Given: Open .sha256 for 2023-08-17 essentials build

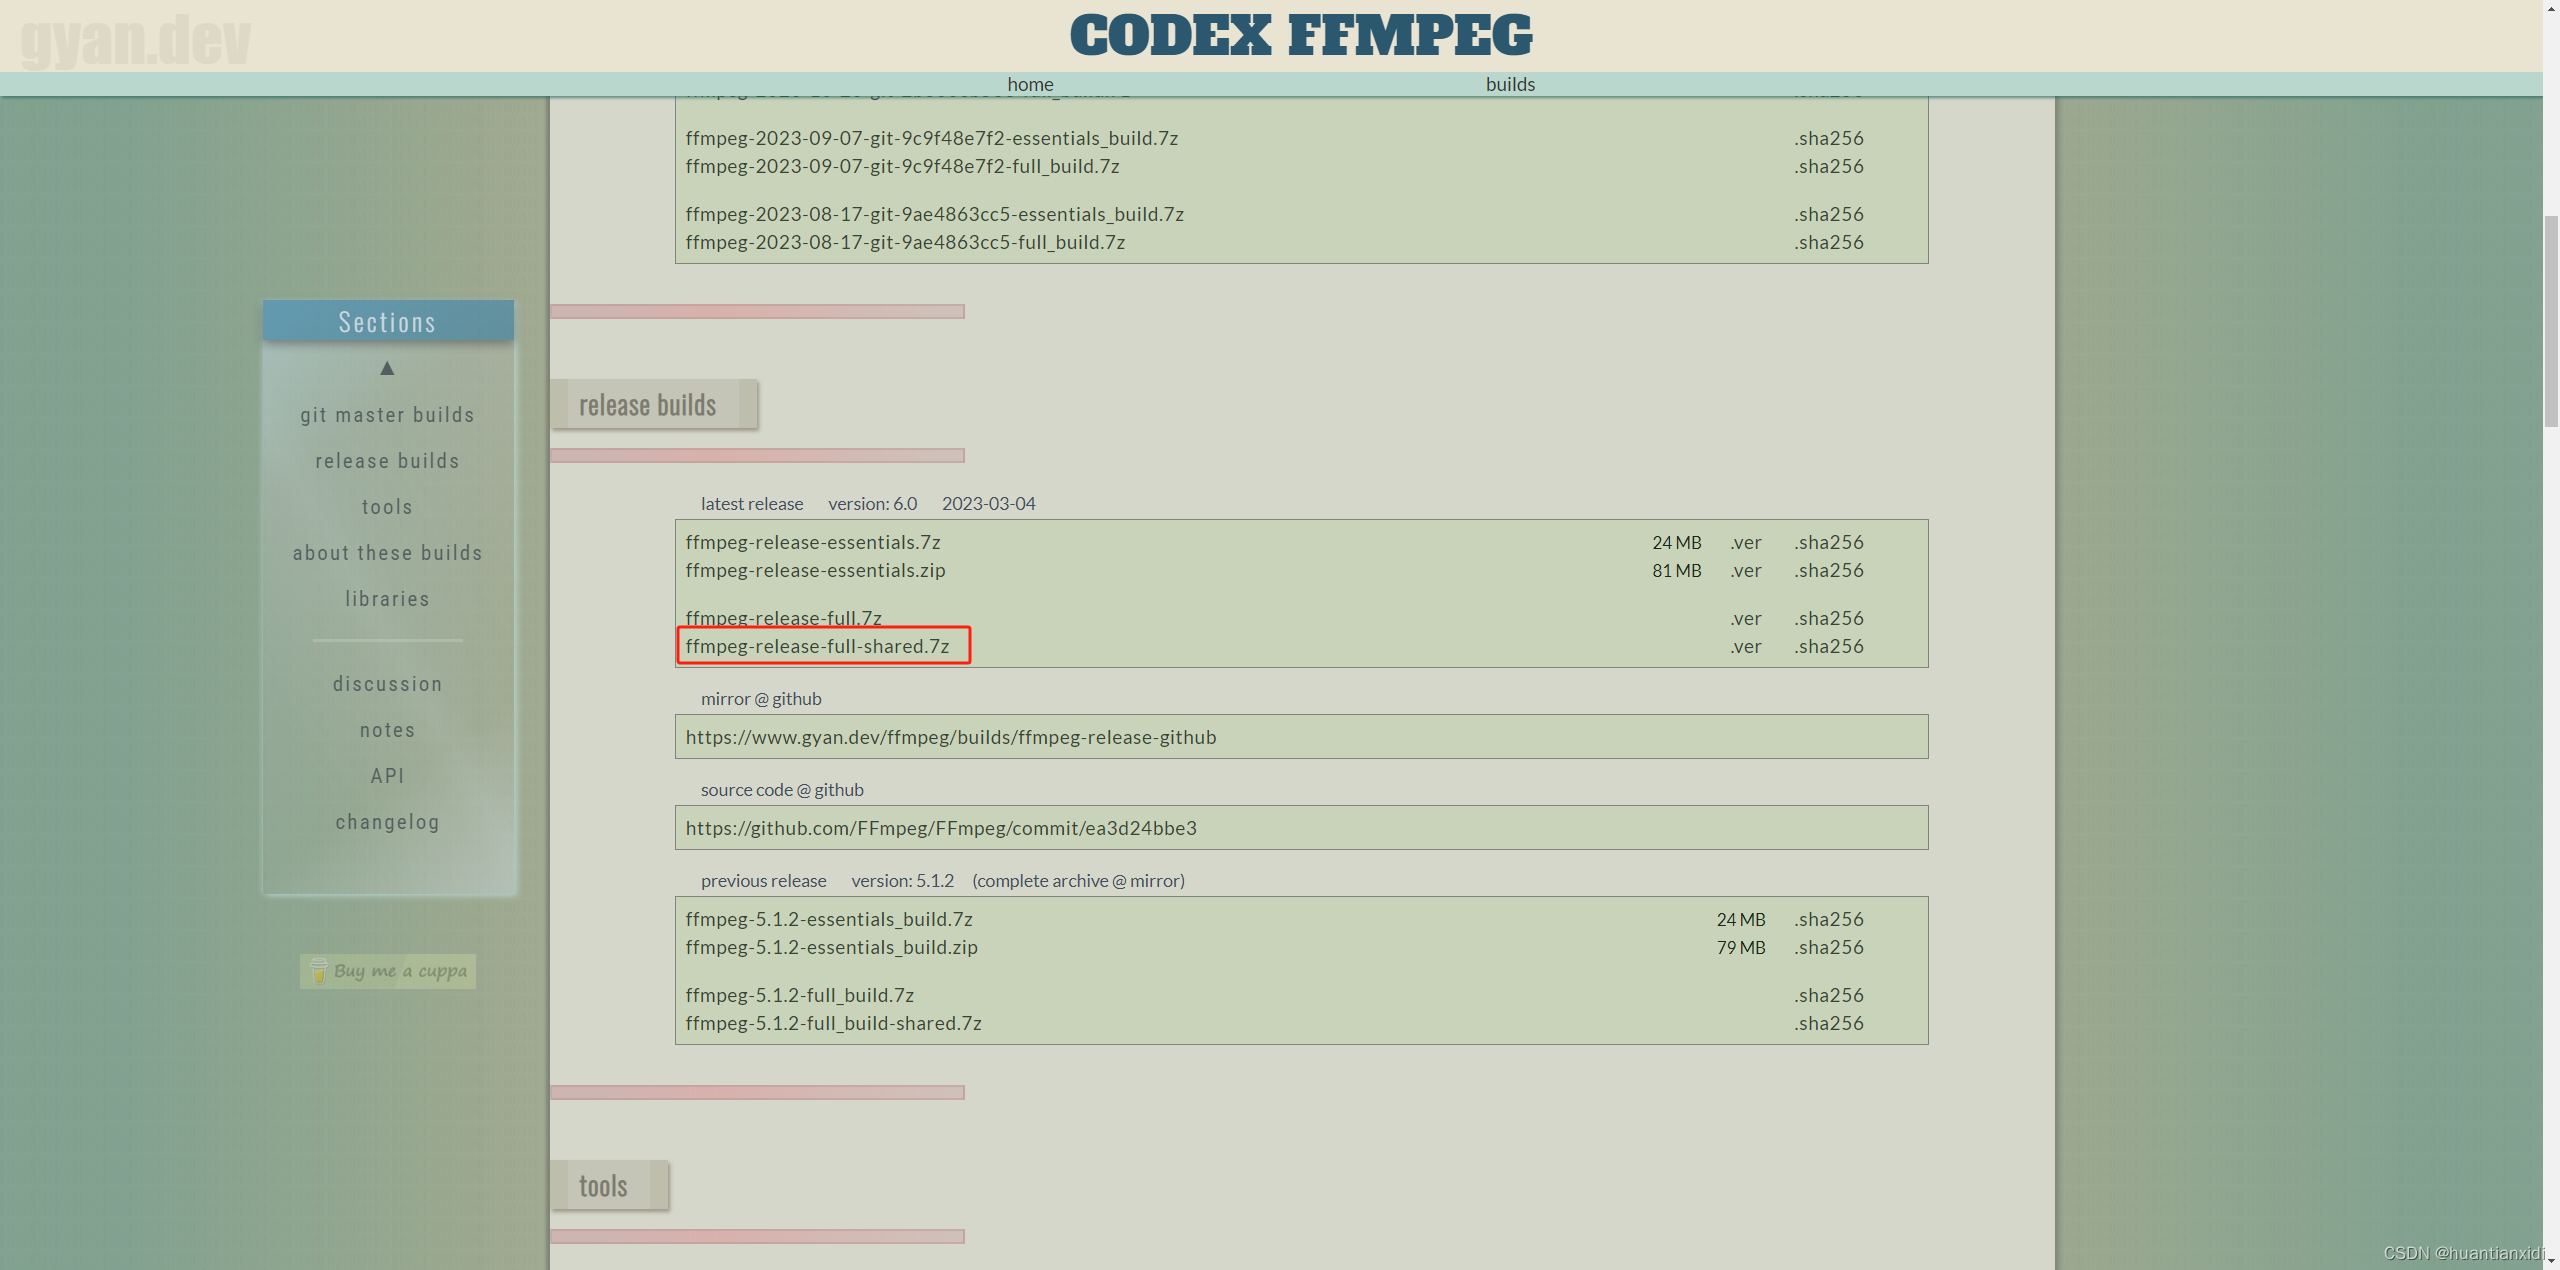Looking at the screenshot, I should 1829,214.
